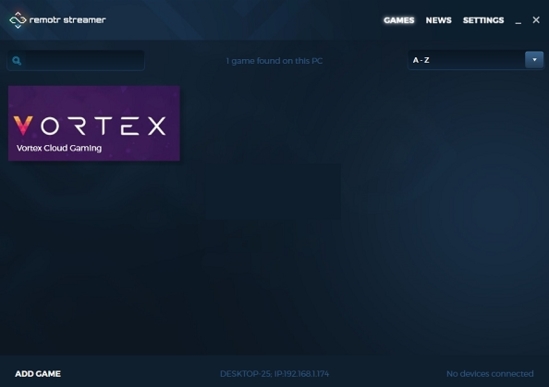549x387 pixels.
Task: Click the 'No devices connected' status
Action: [x=490, y=374]
